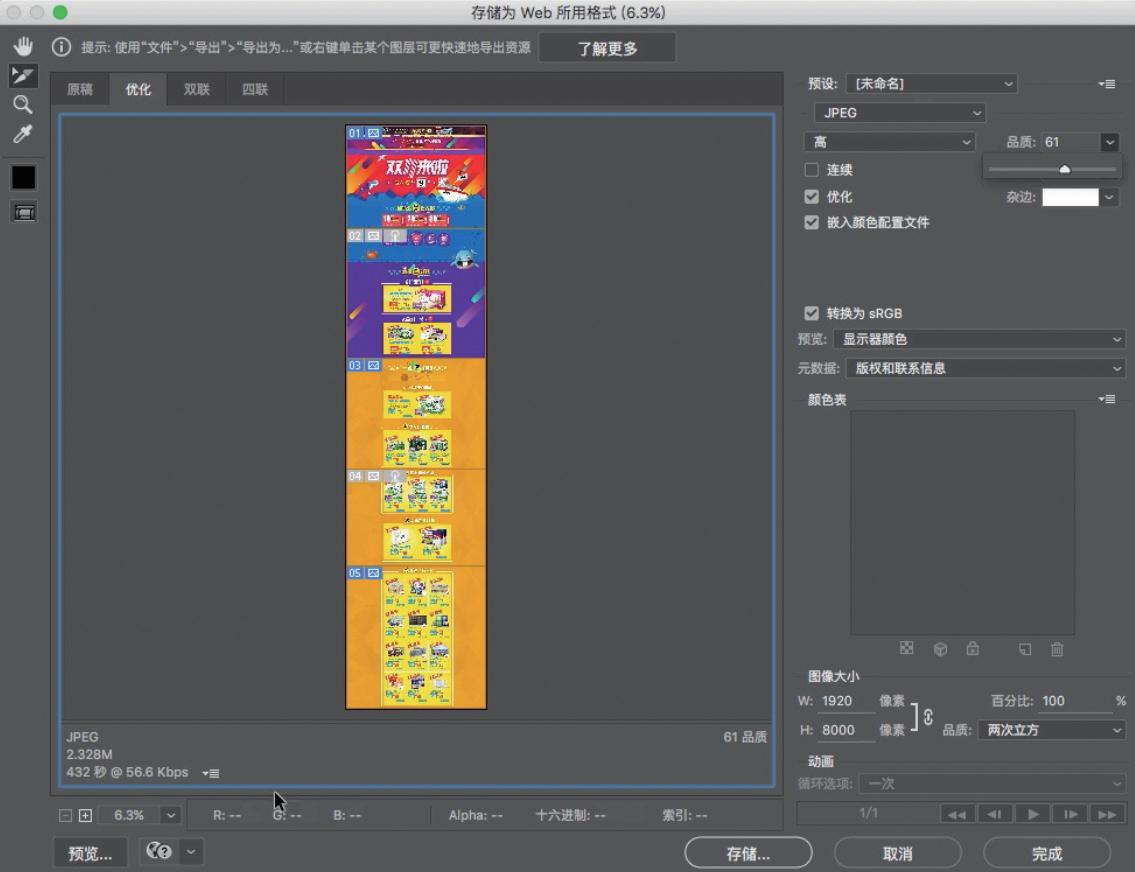The width and height of the screenshot is (1135, 872).
Task: Toggle the 优化 (optimized) checkbox
Action: click(811, 197)
